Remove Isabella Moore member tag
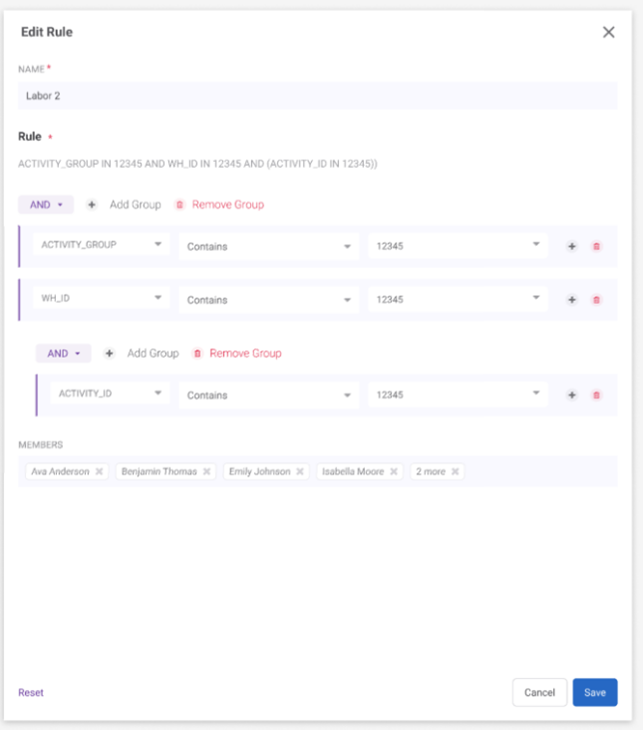The height and width of the screenshot is (730, 643). point(394,471)
